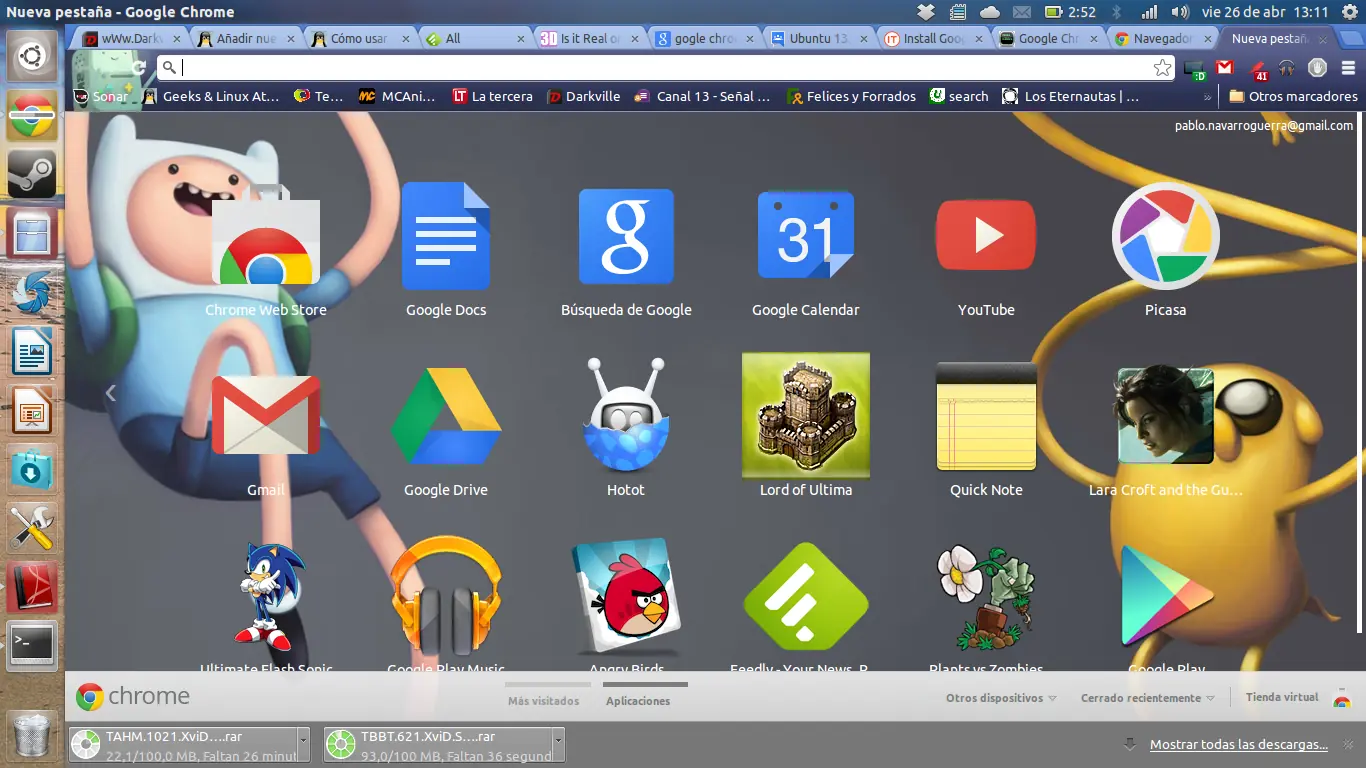Open the Felices y Forrados bookmark

[852, 97]
